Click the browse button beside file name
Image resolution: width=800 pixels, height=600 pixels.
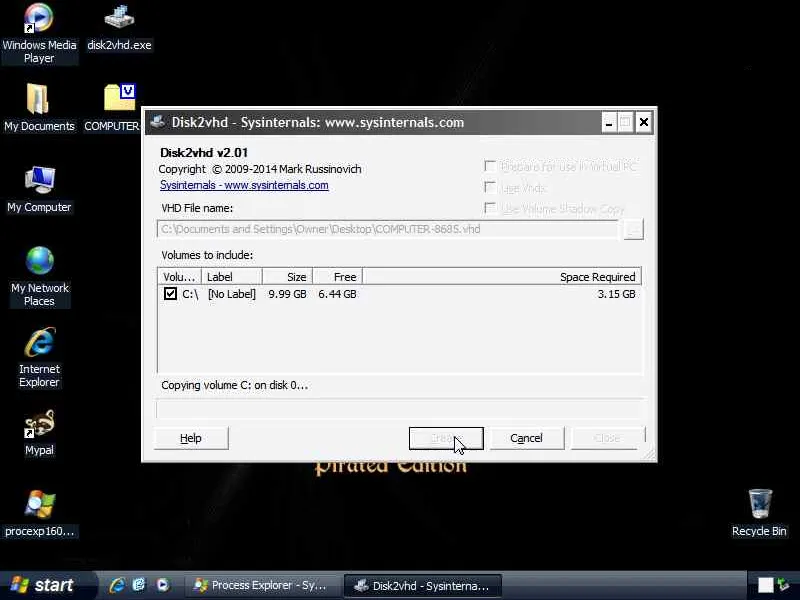633,230
